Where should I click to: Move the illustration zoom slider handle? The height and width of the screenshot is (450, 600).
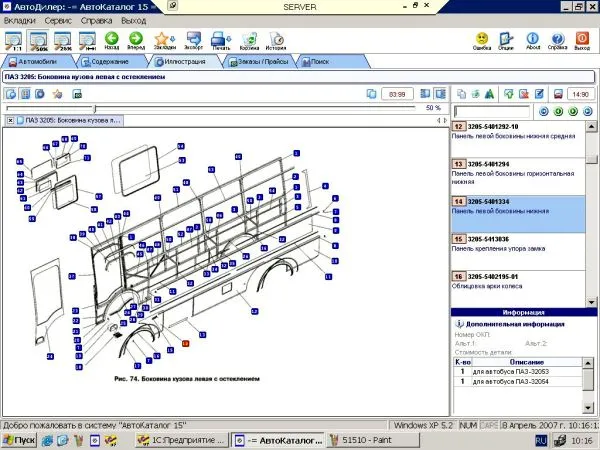(95, 109)
